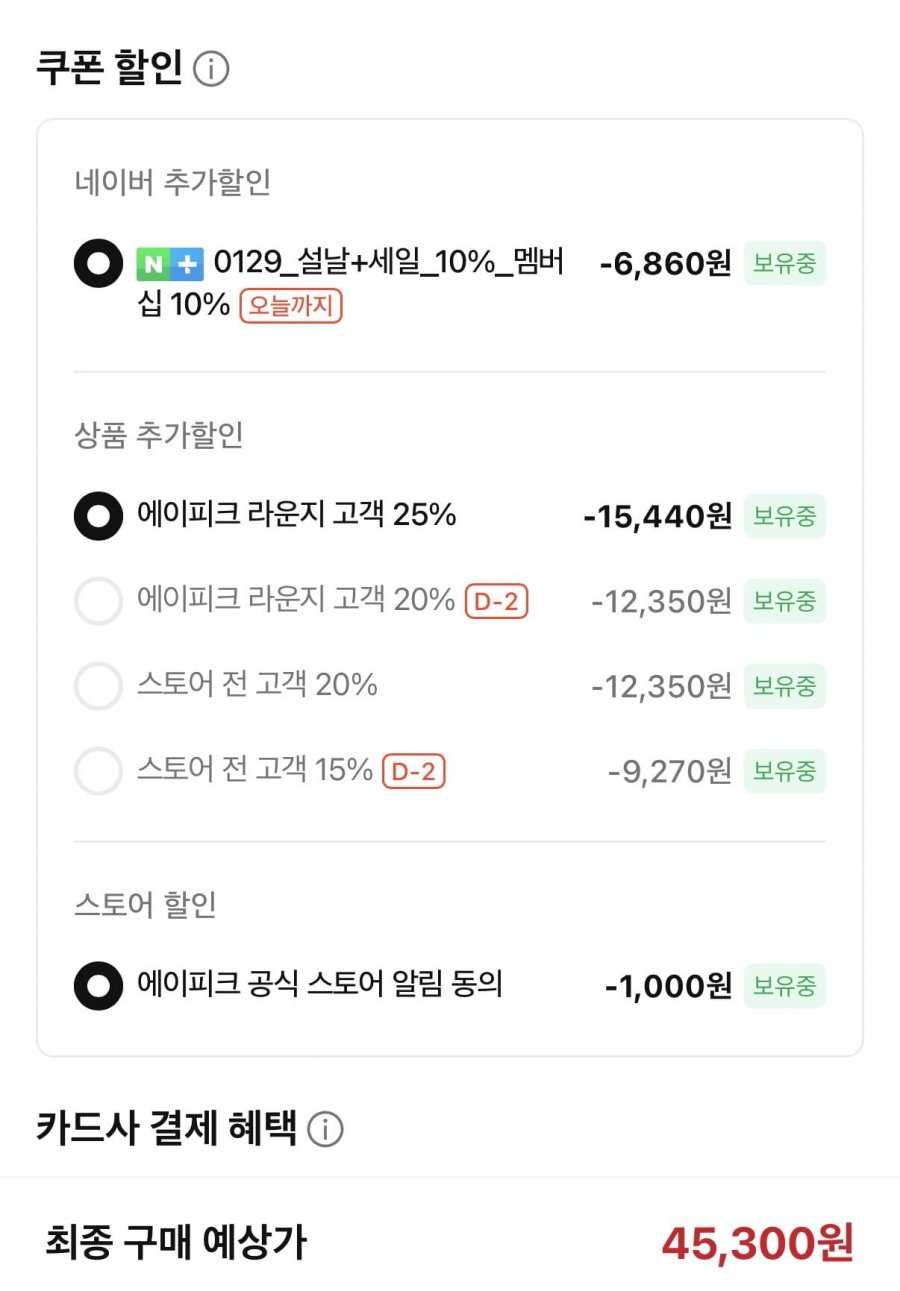Select the 설날 세일 멤버십 10% coupon radio
This screenshot has width=900, height=1291.
point(98,264)
